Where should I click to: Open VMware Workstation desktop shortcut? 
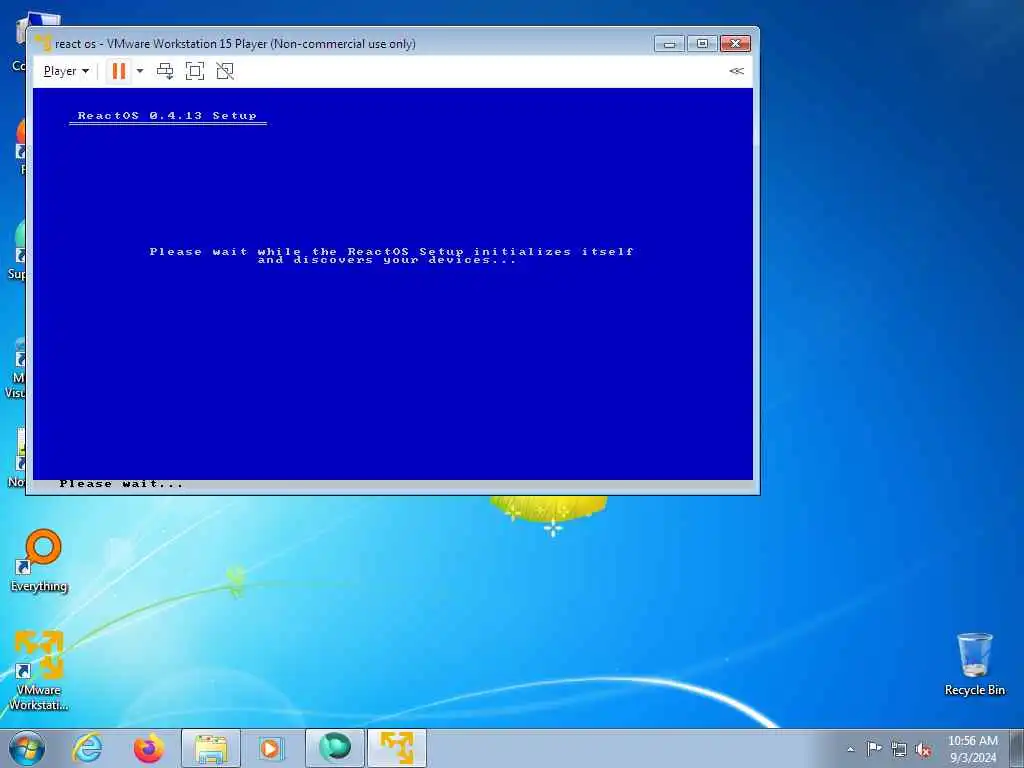point(39,671)
